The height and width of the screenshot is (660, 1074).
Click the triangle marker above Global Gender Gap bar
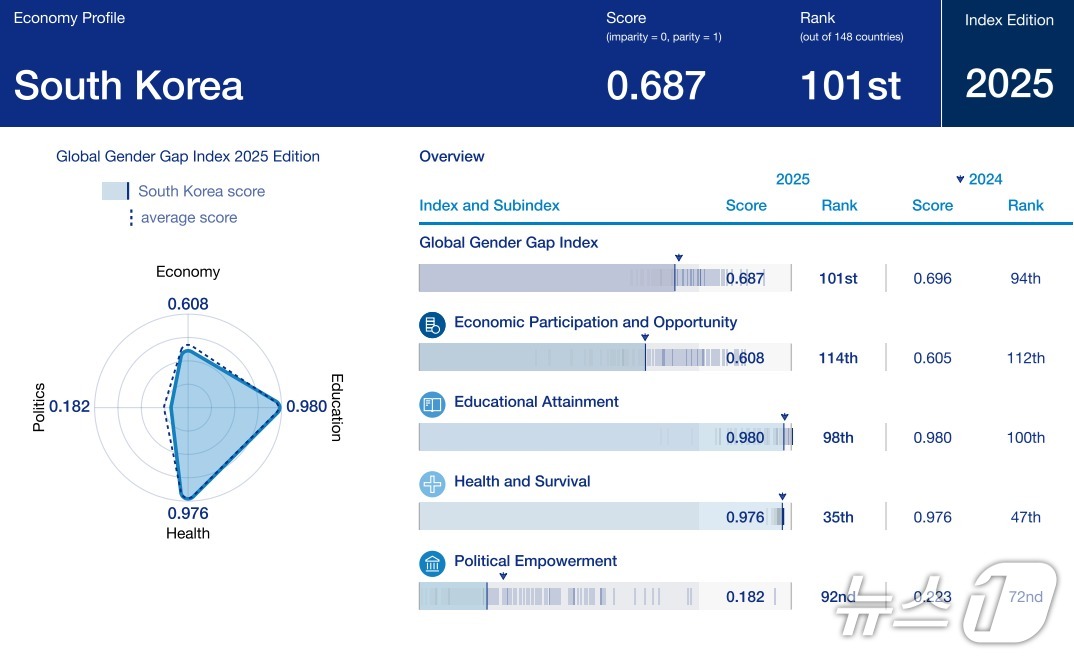pos(678,257)
